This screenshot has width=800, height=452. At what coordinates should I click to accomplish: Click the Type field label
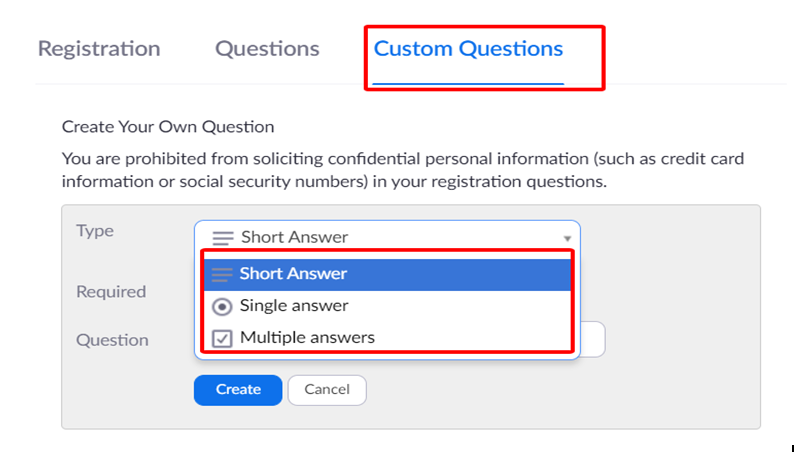tap(95, 231)
